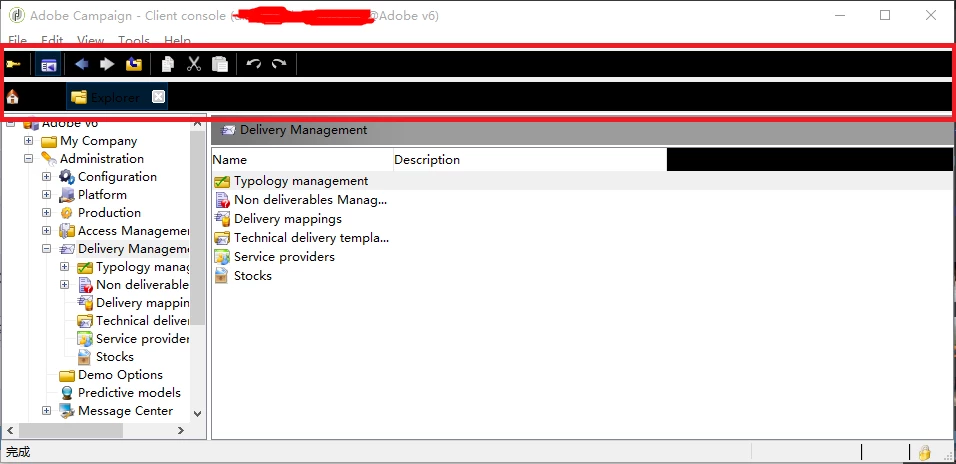Screen dimensions: 956x464
Task: Select Configuration gear node in tree
Action: pos(117,177)
